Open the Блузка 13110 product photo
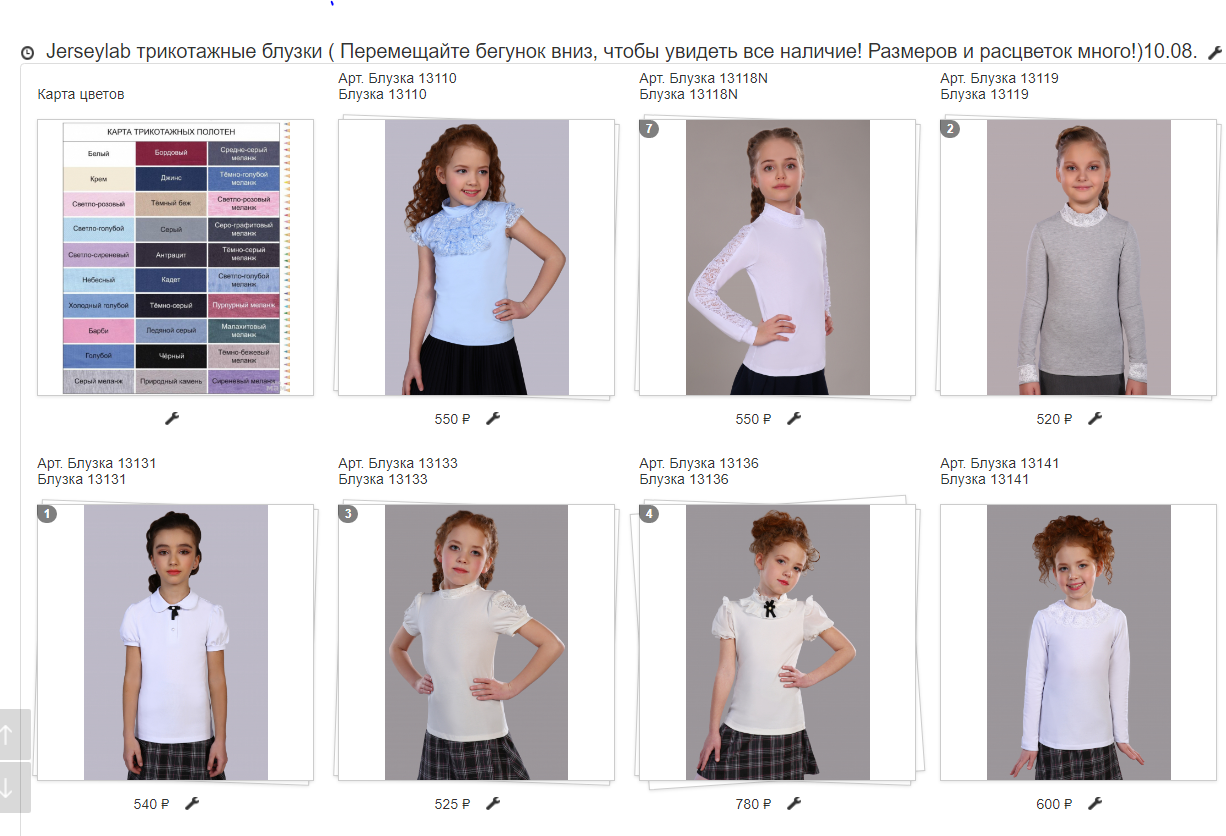This screenshot has height=836, width=1226. tap(477, 257)
